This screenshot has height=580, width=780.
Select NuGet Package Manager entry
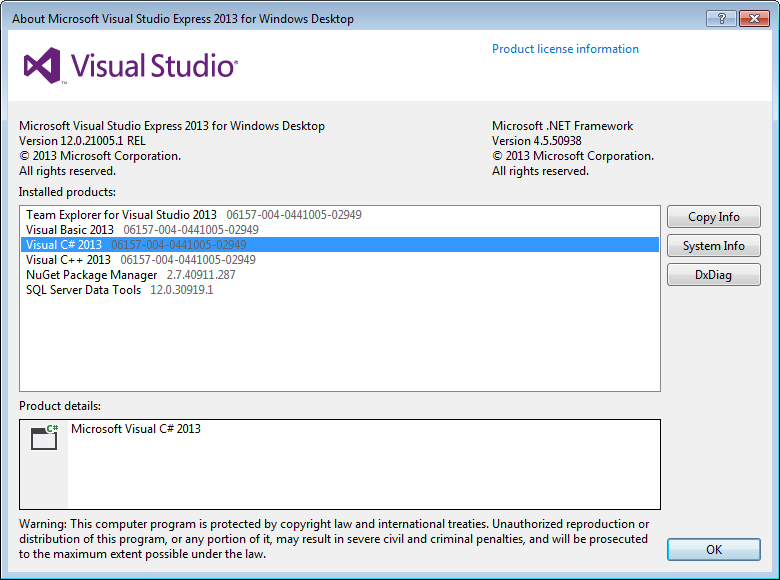91,275
